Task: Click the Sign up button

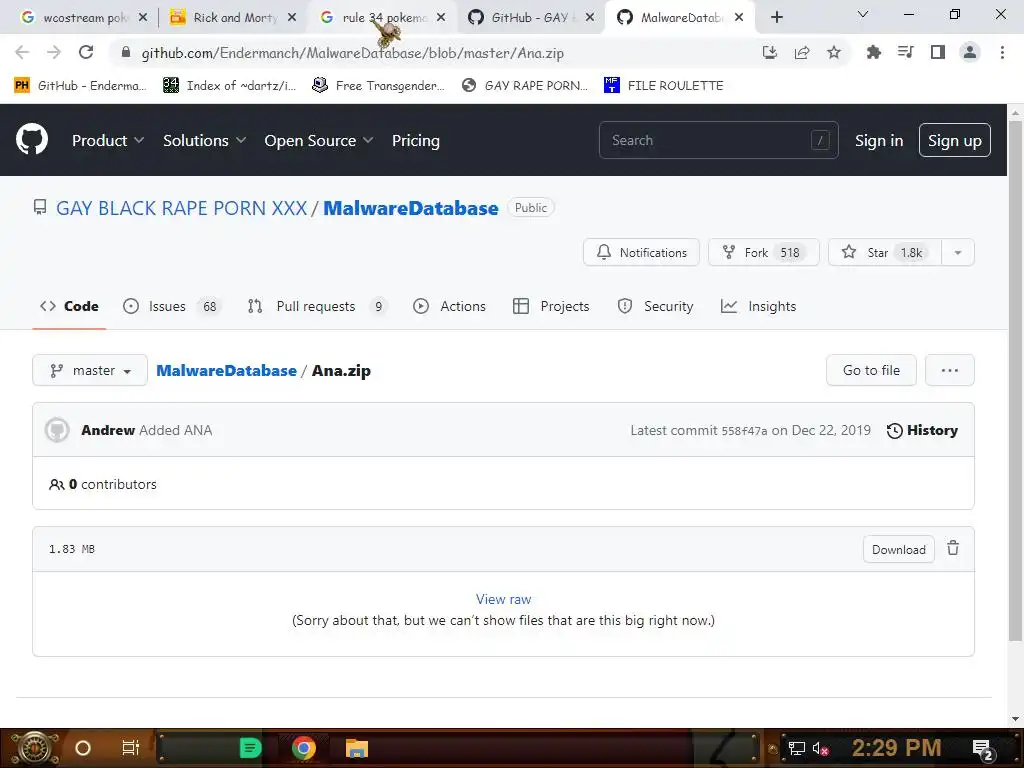Action: click(955, 140)
